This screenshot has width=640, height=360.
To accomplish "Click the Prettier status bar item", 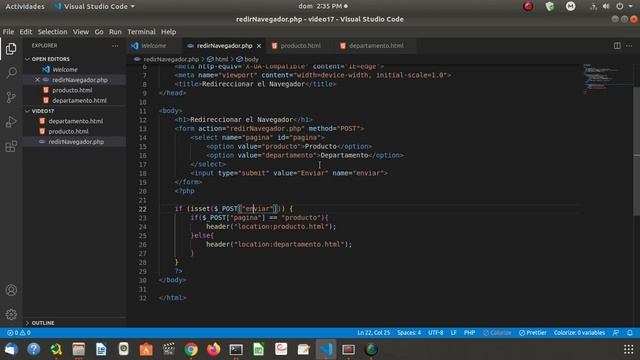I will click(x=533, y=333).
